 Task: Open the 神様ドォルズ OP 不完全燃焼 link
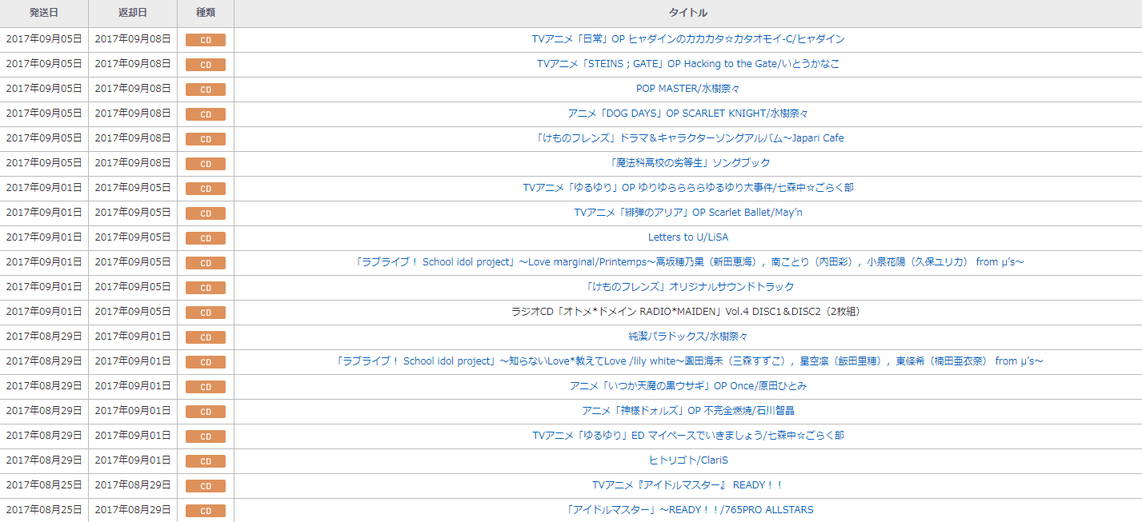(x=688, y=411)
